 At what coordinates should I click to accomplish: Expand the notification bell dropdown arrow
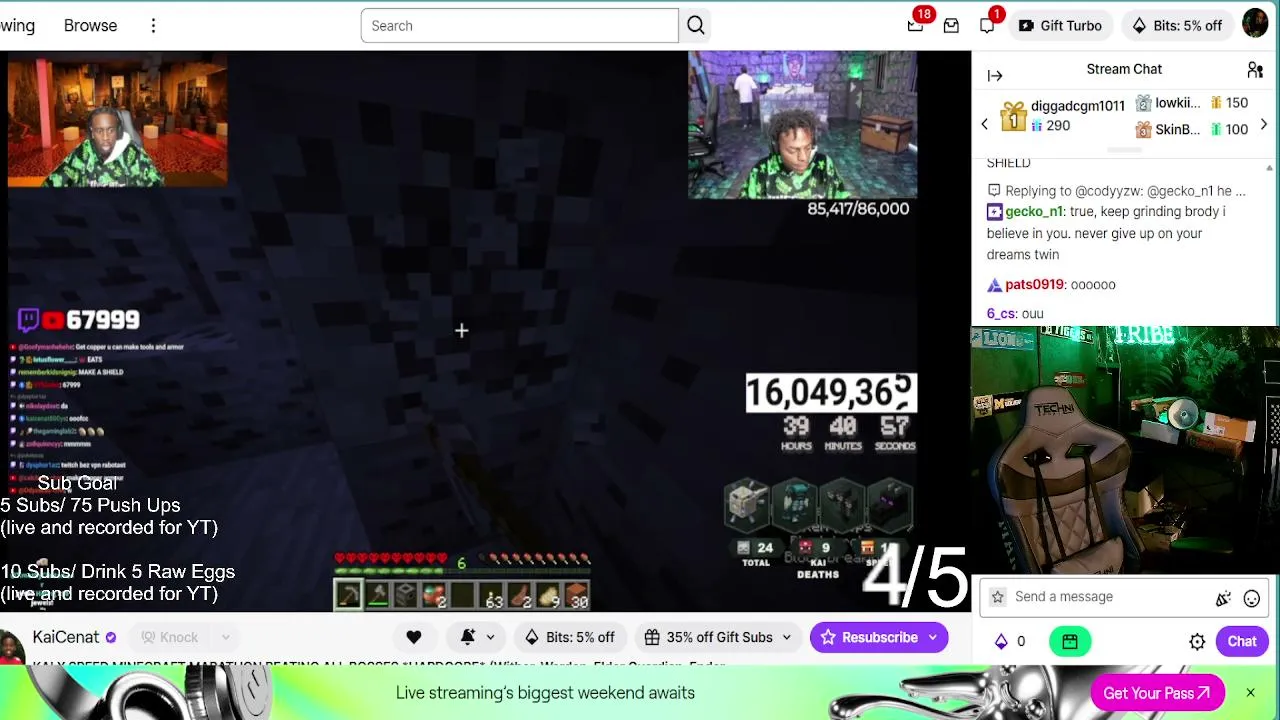pos(490,637)
